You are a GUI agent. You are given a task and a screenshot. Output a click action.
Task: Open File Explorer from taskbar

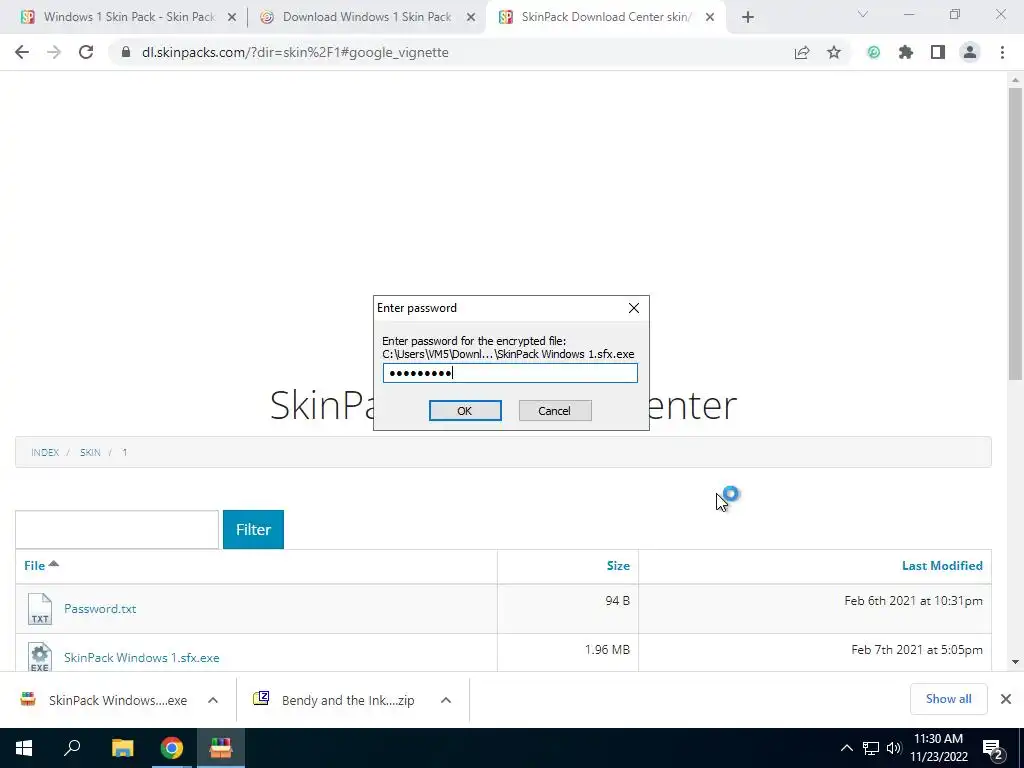122,748
